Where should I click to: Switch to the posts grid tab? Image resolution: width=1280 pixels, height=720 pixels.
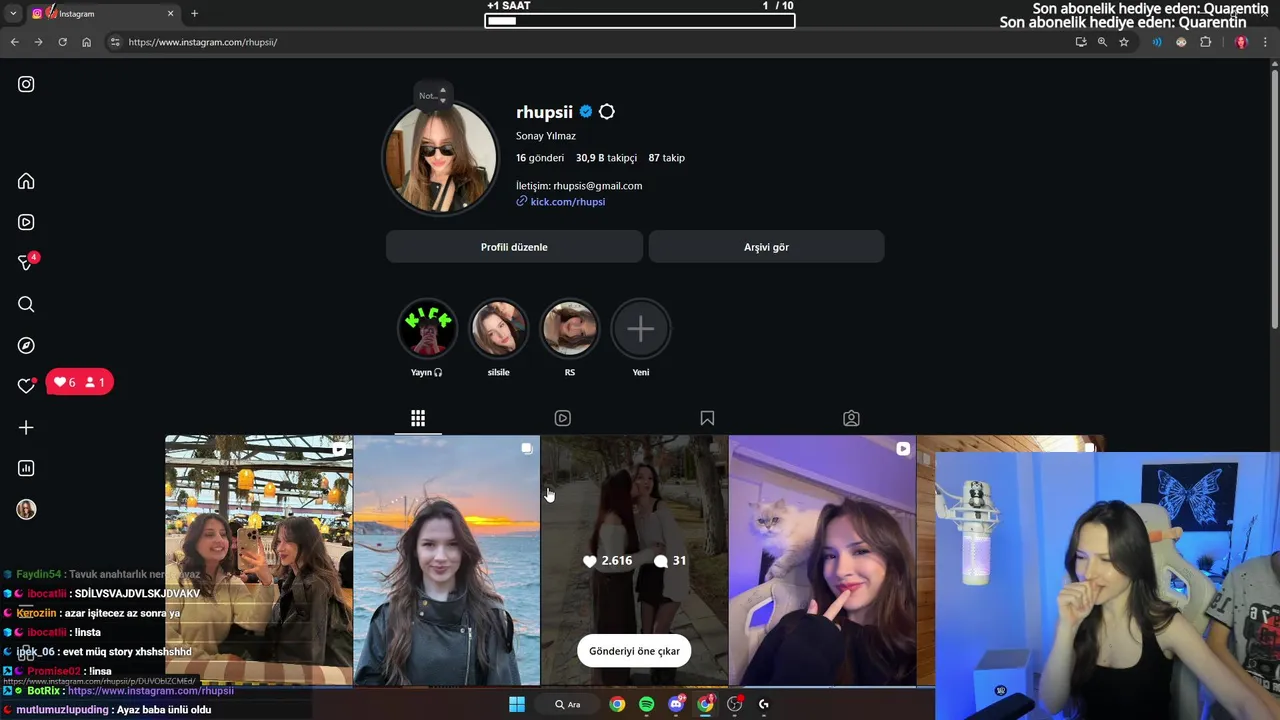click(418, 418)
